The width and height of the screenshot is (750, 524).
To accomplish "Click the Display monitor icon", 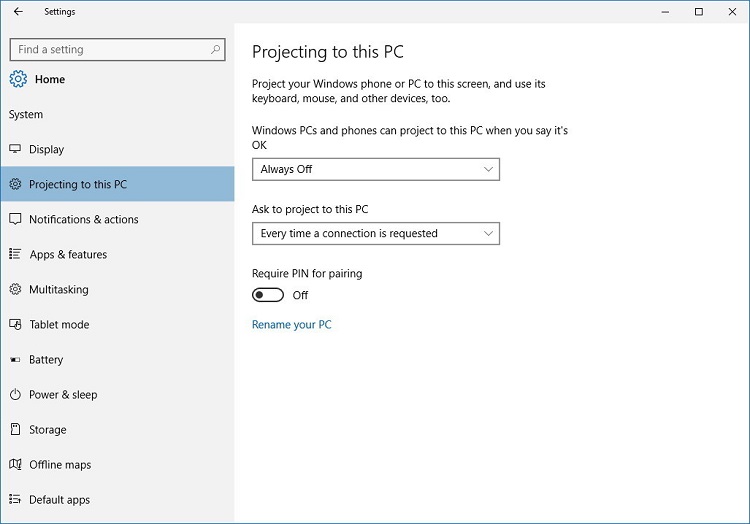I will click(15, 149).
